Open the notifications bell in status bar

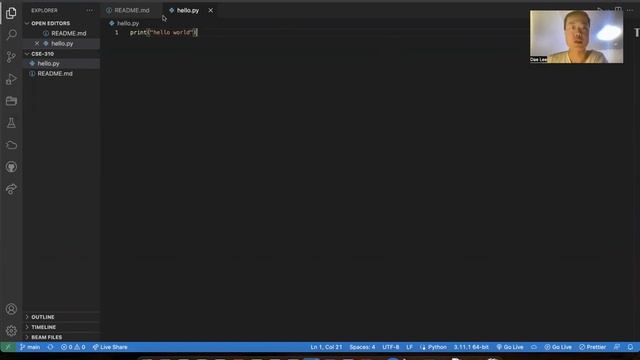tap(630, 347)
